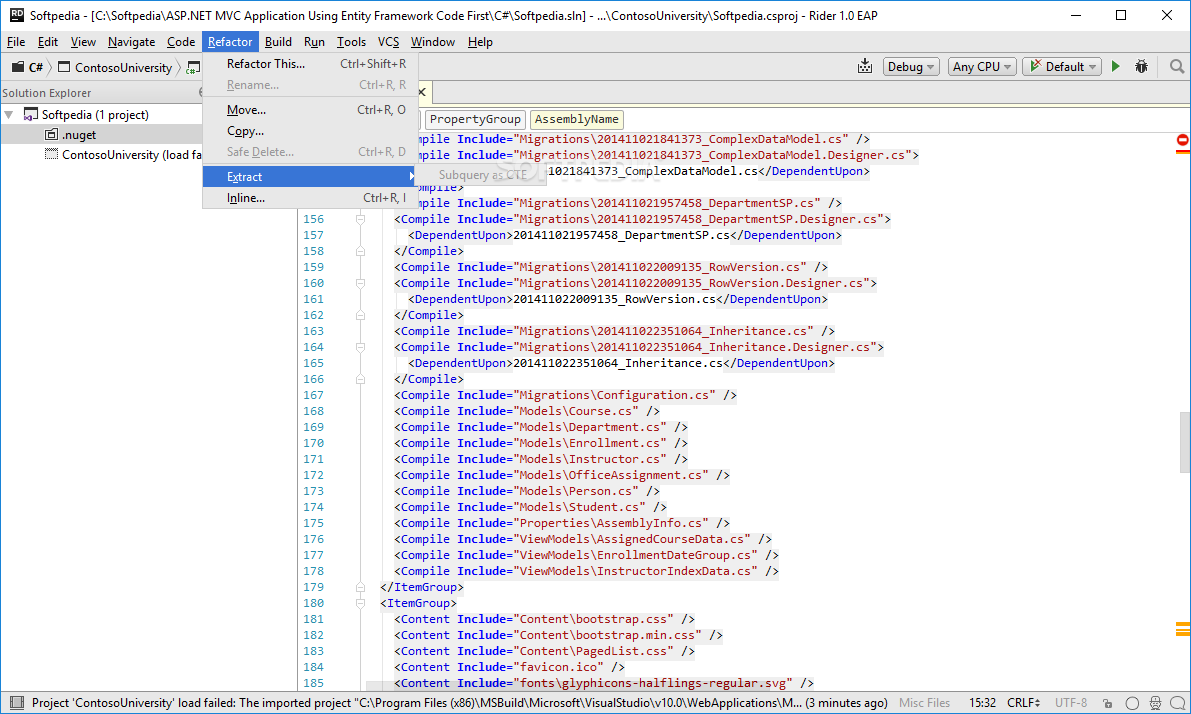Click the circle indicator in status bar

(1132, 703)
